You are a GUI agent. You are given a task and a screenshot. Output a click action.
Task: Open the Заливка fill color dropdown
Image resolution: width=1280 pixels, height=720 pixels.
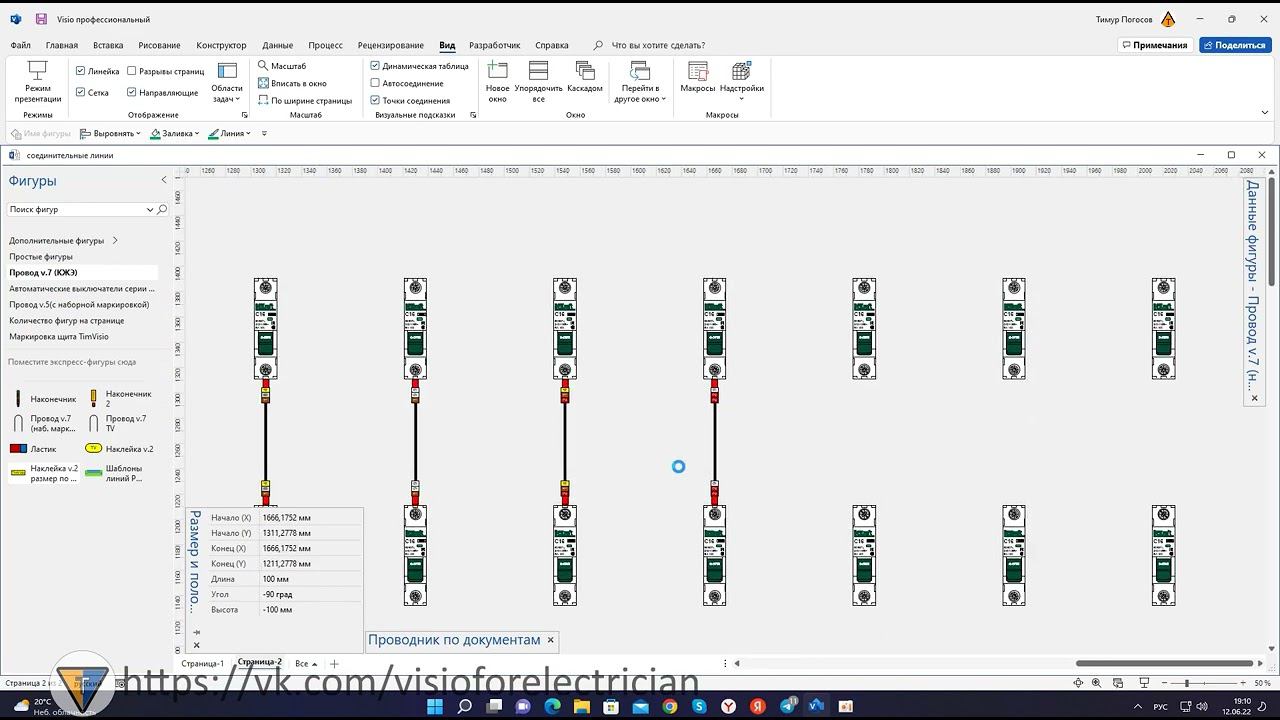point(175,133)
